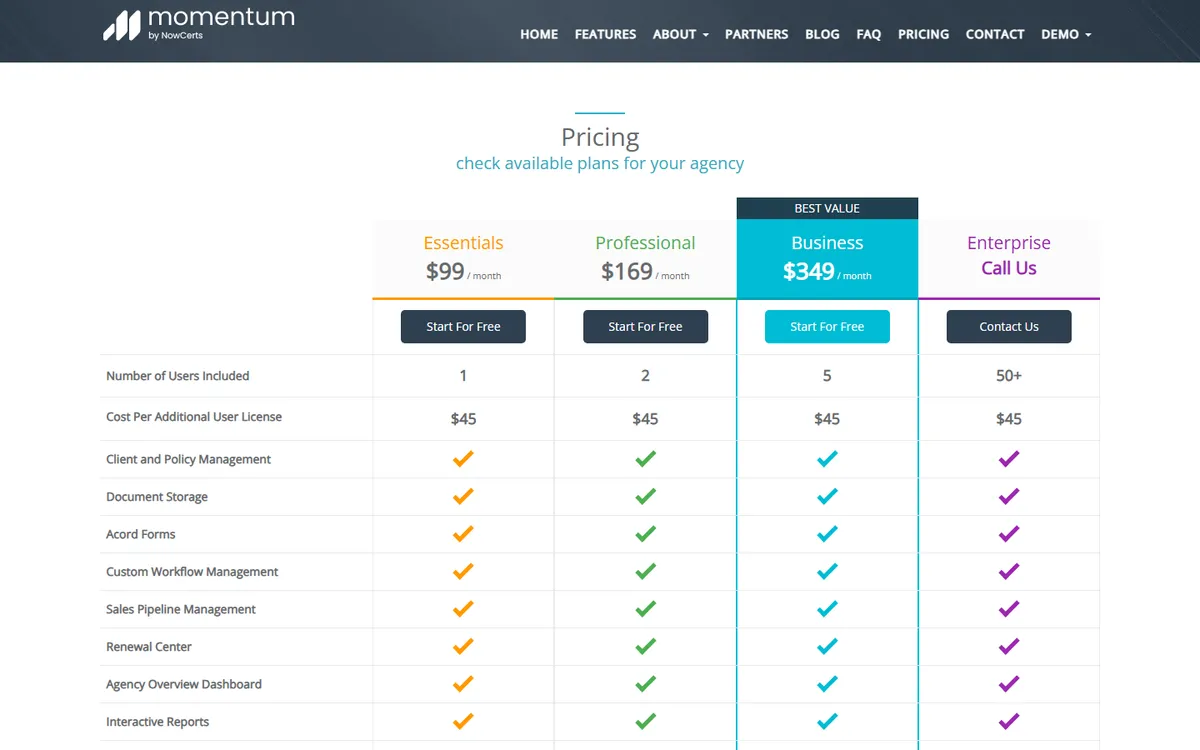
Task: Open the BLOG navigation item
Action: click(822, 34)
